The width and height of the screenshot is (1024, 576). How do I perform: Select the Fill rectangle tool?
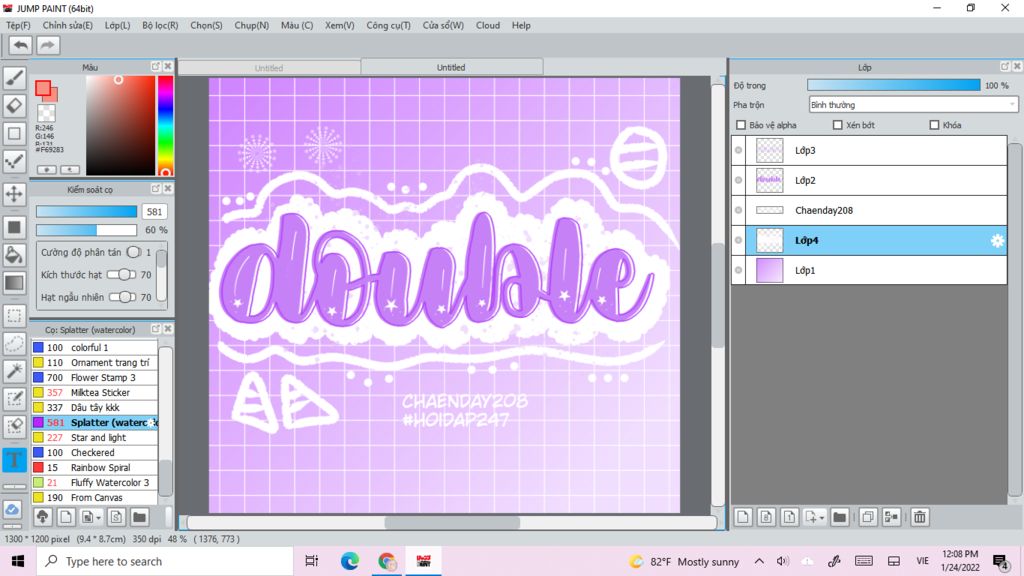[14, 227]
